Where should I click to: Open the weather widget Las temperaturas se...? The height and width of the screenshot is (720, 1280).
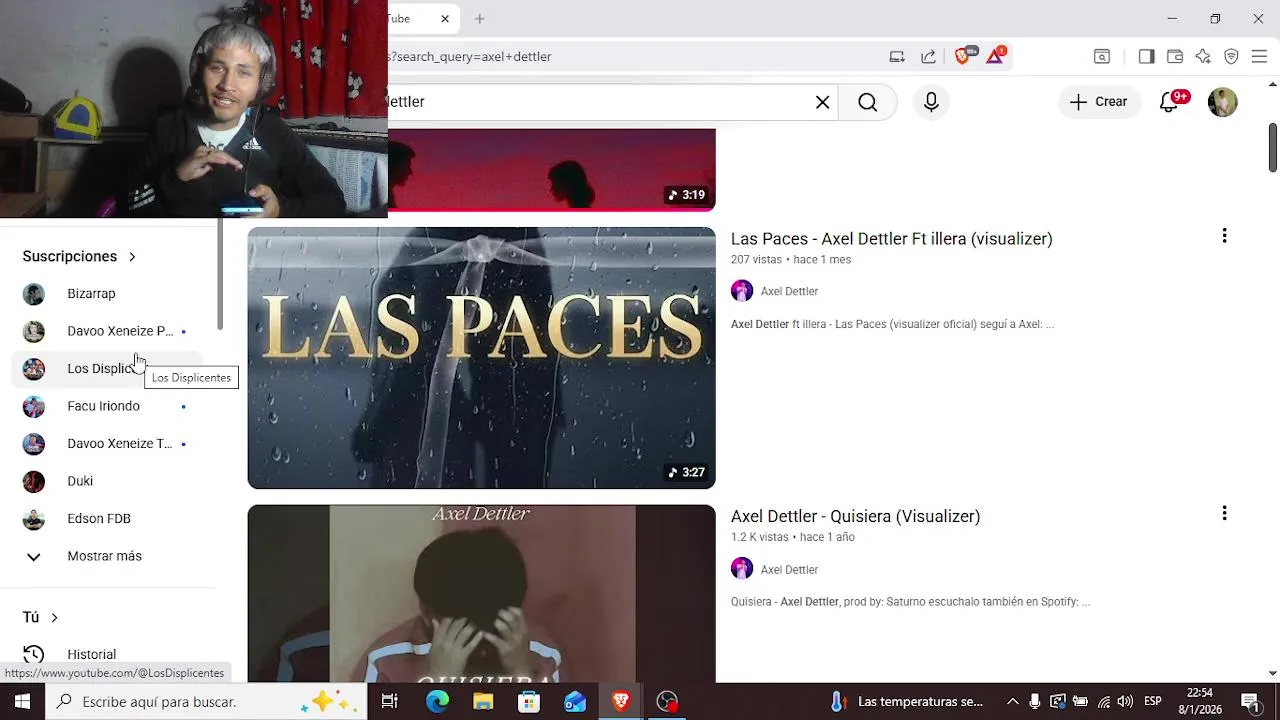(907, 702)
